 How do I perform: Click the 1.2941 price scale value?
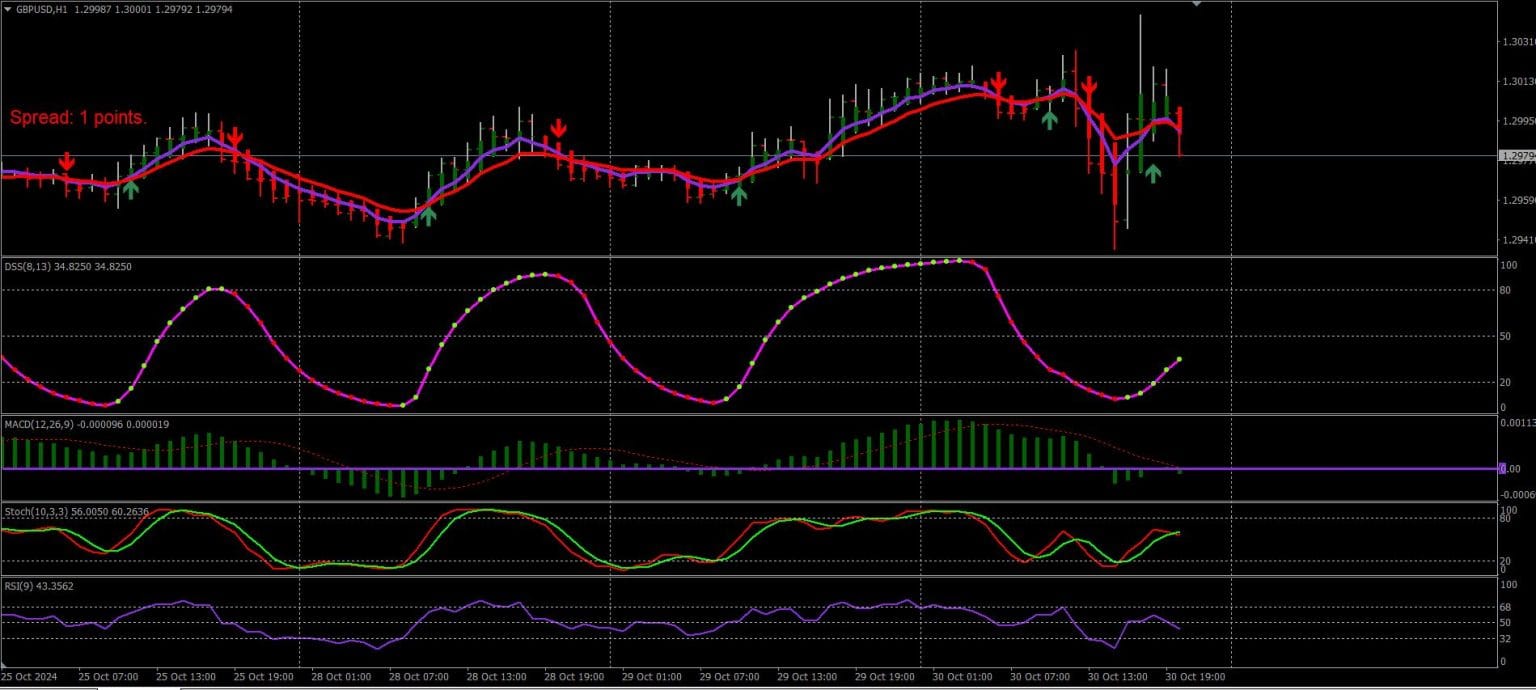coord(1519,240)
